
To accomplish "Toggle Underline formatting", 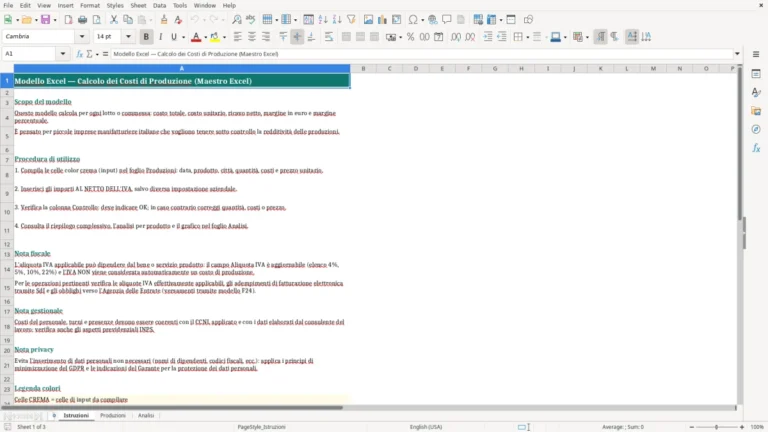I will (x=173, y=37).
